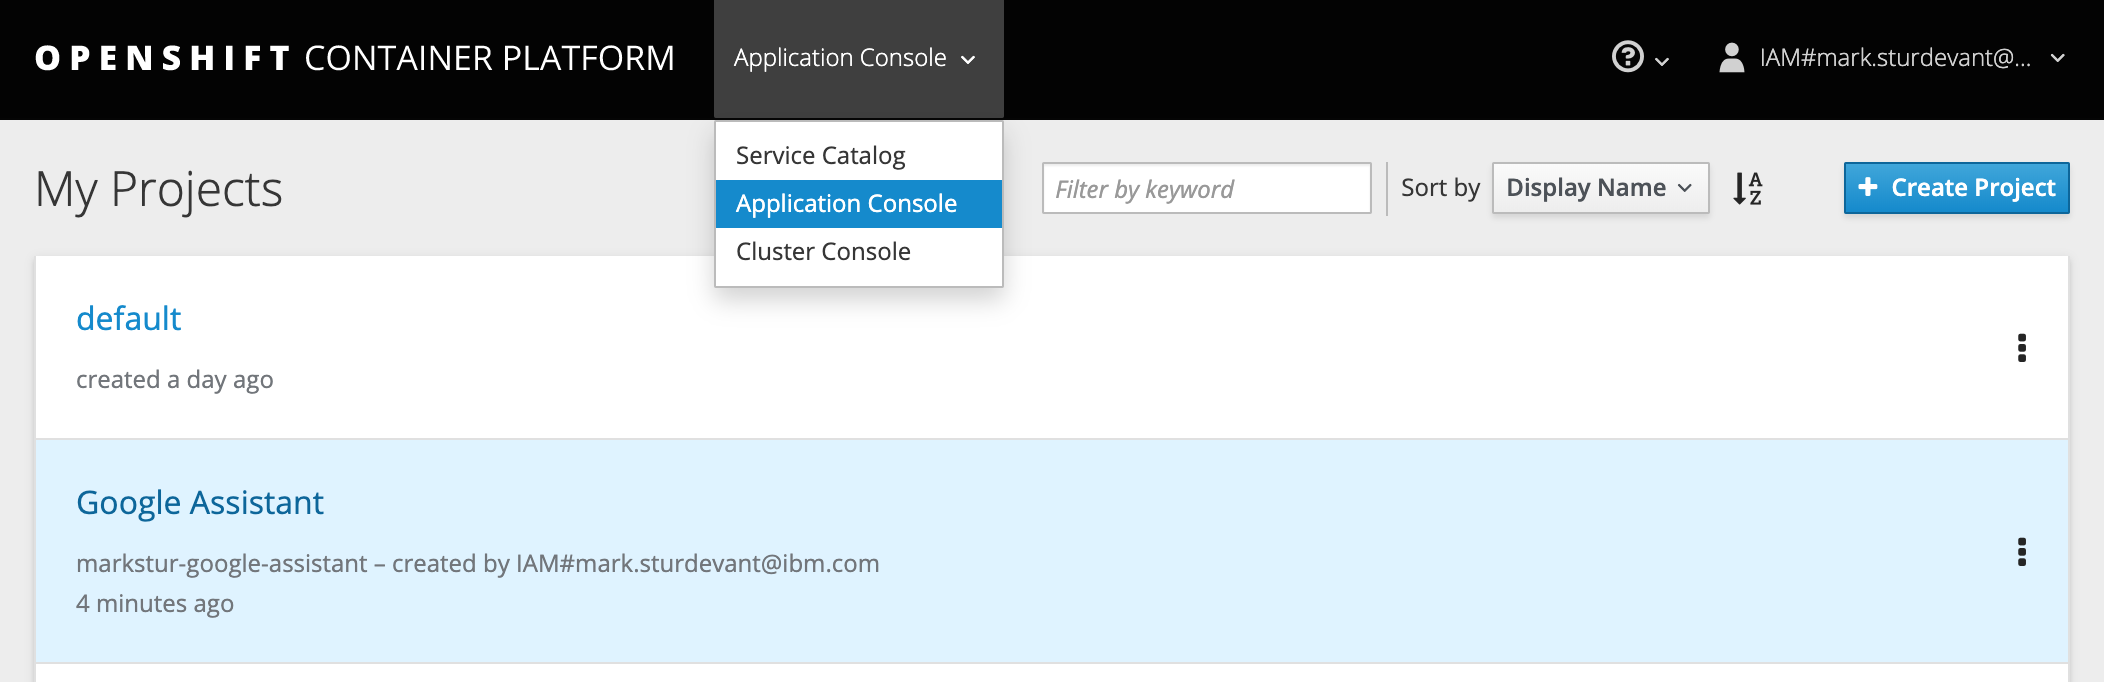The image size is (2104, 682).
Task: Click the 'created a day ago' text
Action: pyautogui.click(x=175, y=380)
